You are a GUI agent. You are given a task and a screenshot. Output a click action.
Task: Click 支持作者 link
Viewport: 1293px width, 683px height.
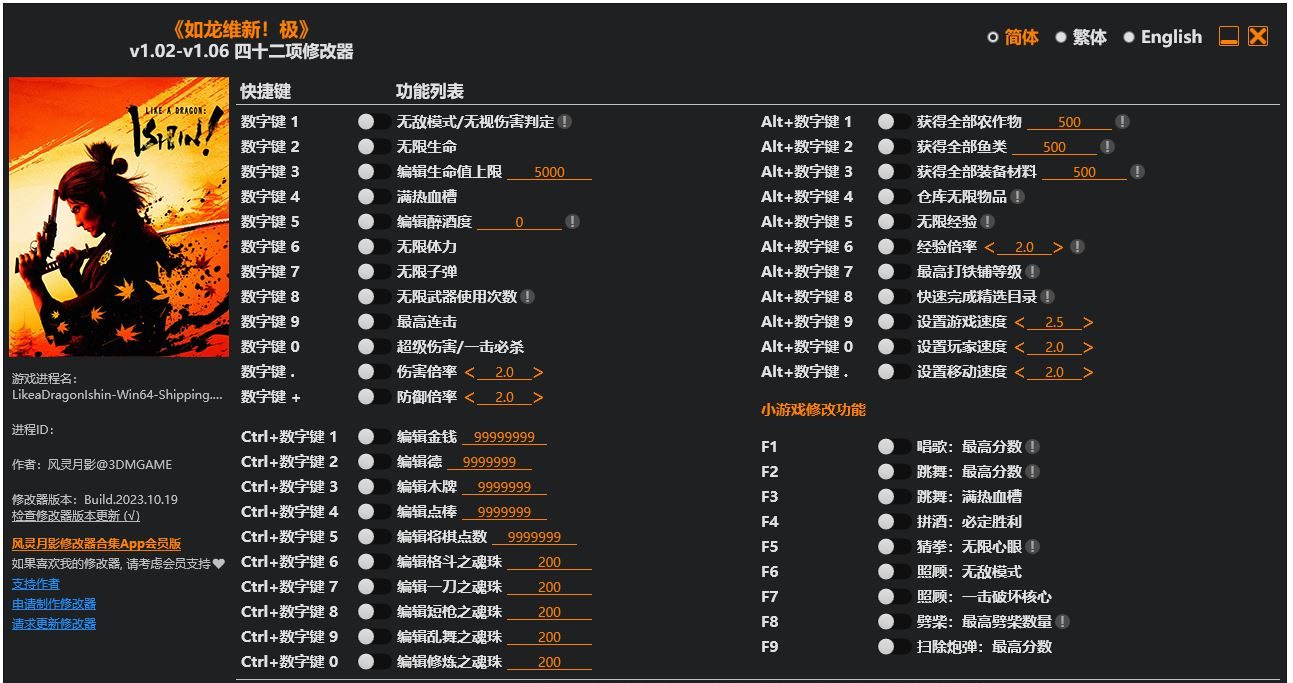pyautogui.click(x=36, y=584)
